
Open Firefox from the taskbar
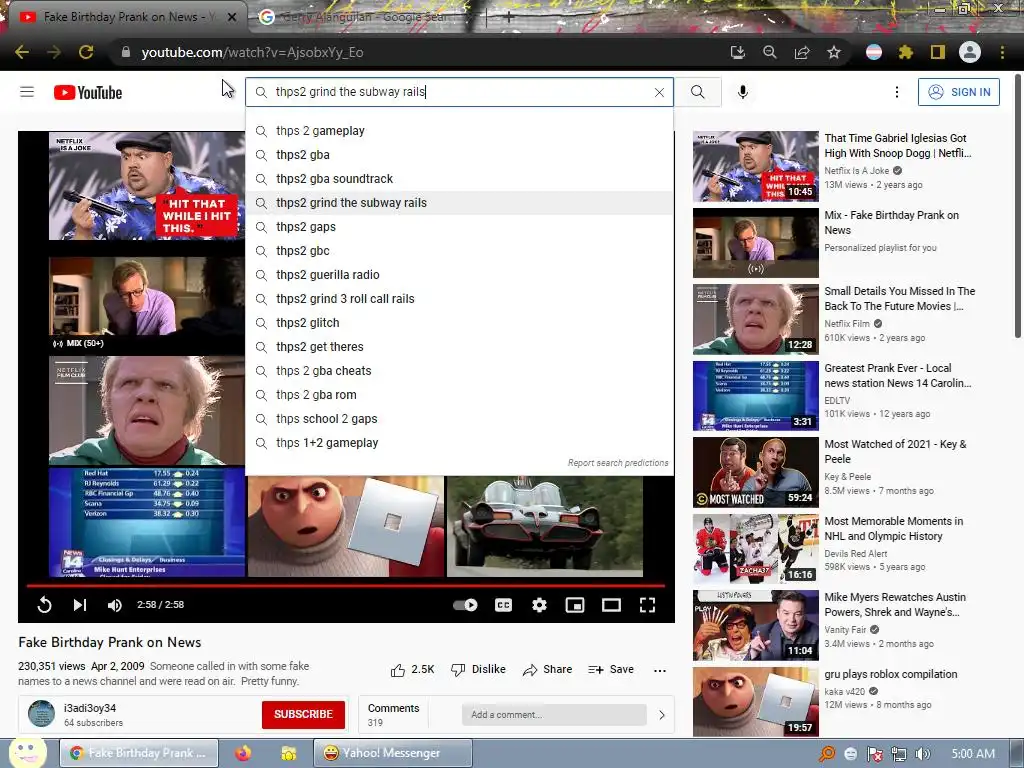[243, 753]
